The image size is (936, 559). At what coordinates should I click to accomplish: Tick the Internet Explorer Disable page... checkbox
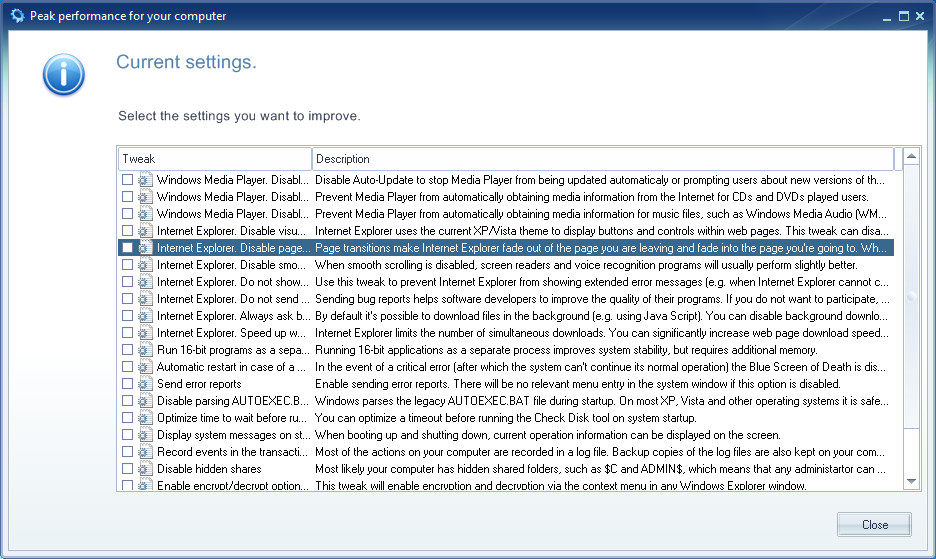(127, 248)
